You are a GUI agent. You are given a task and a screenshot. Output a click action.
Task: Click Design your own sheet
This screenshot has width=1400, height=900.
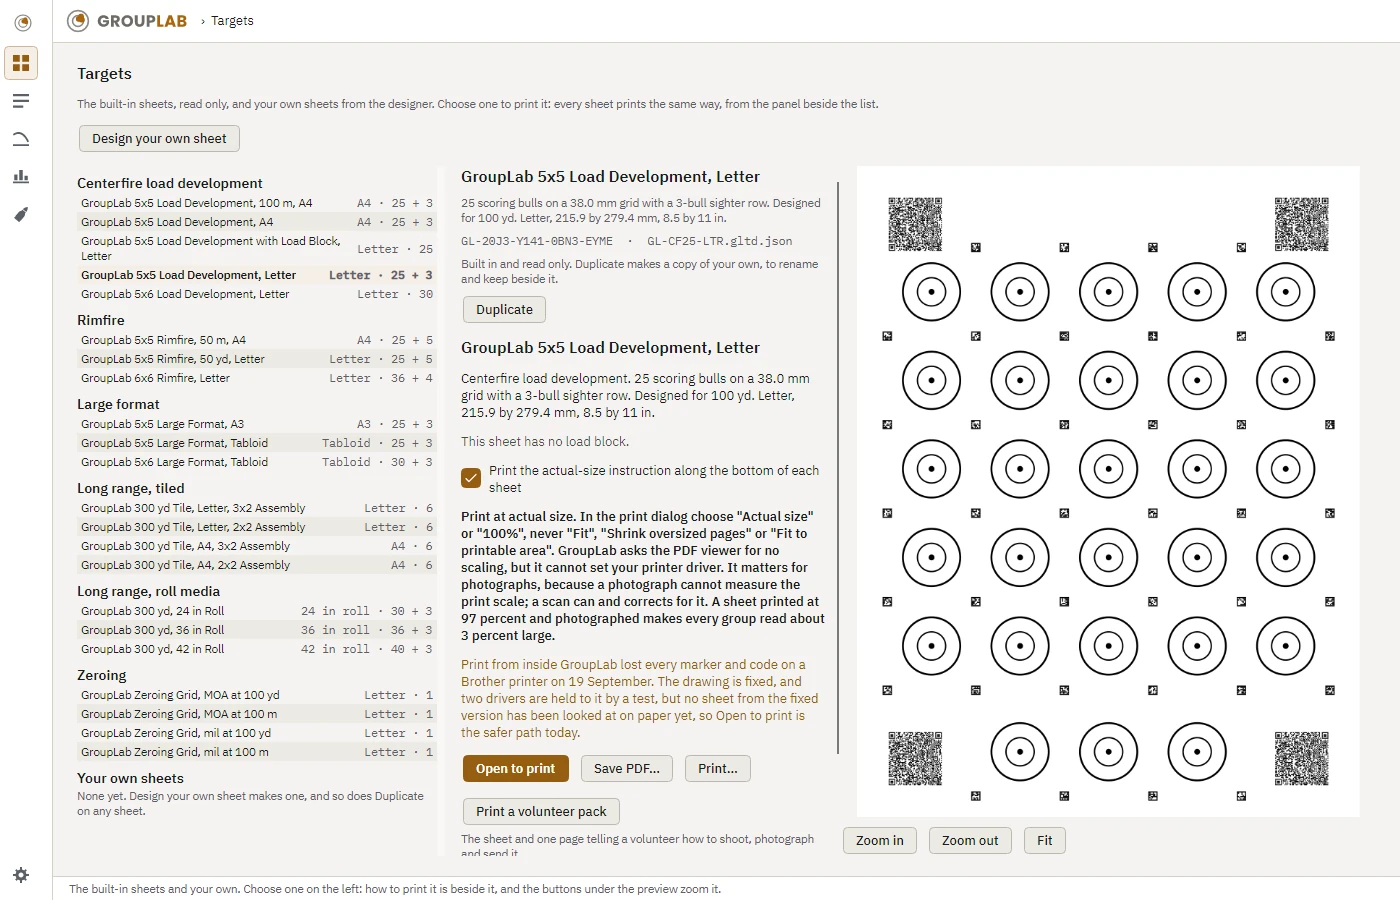[x=159, y=138]
